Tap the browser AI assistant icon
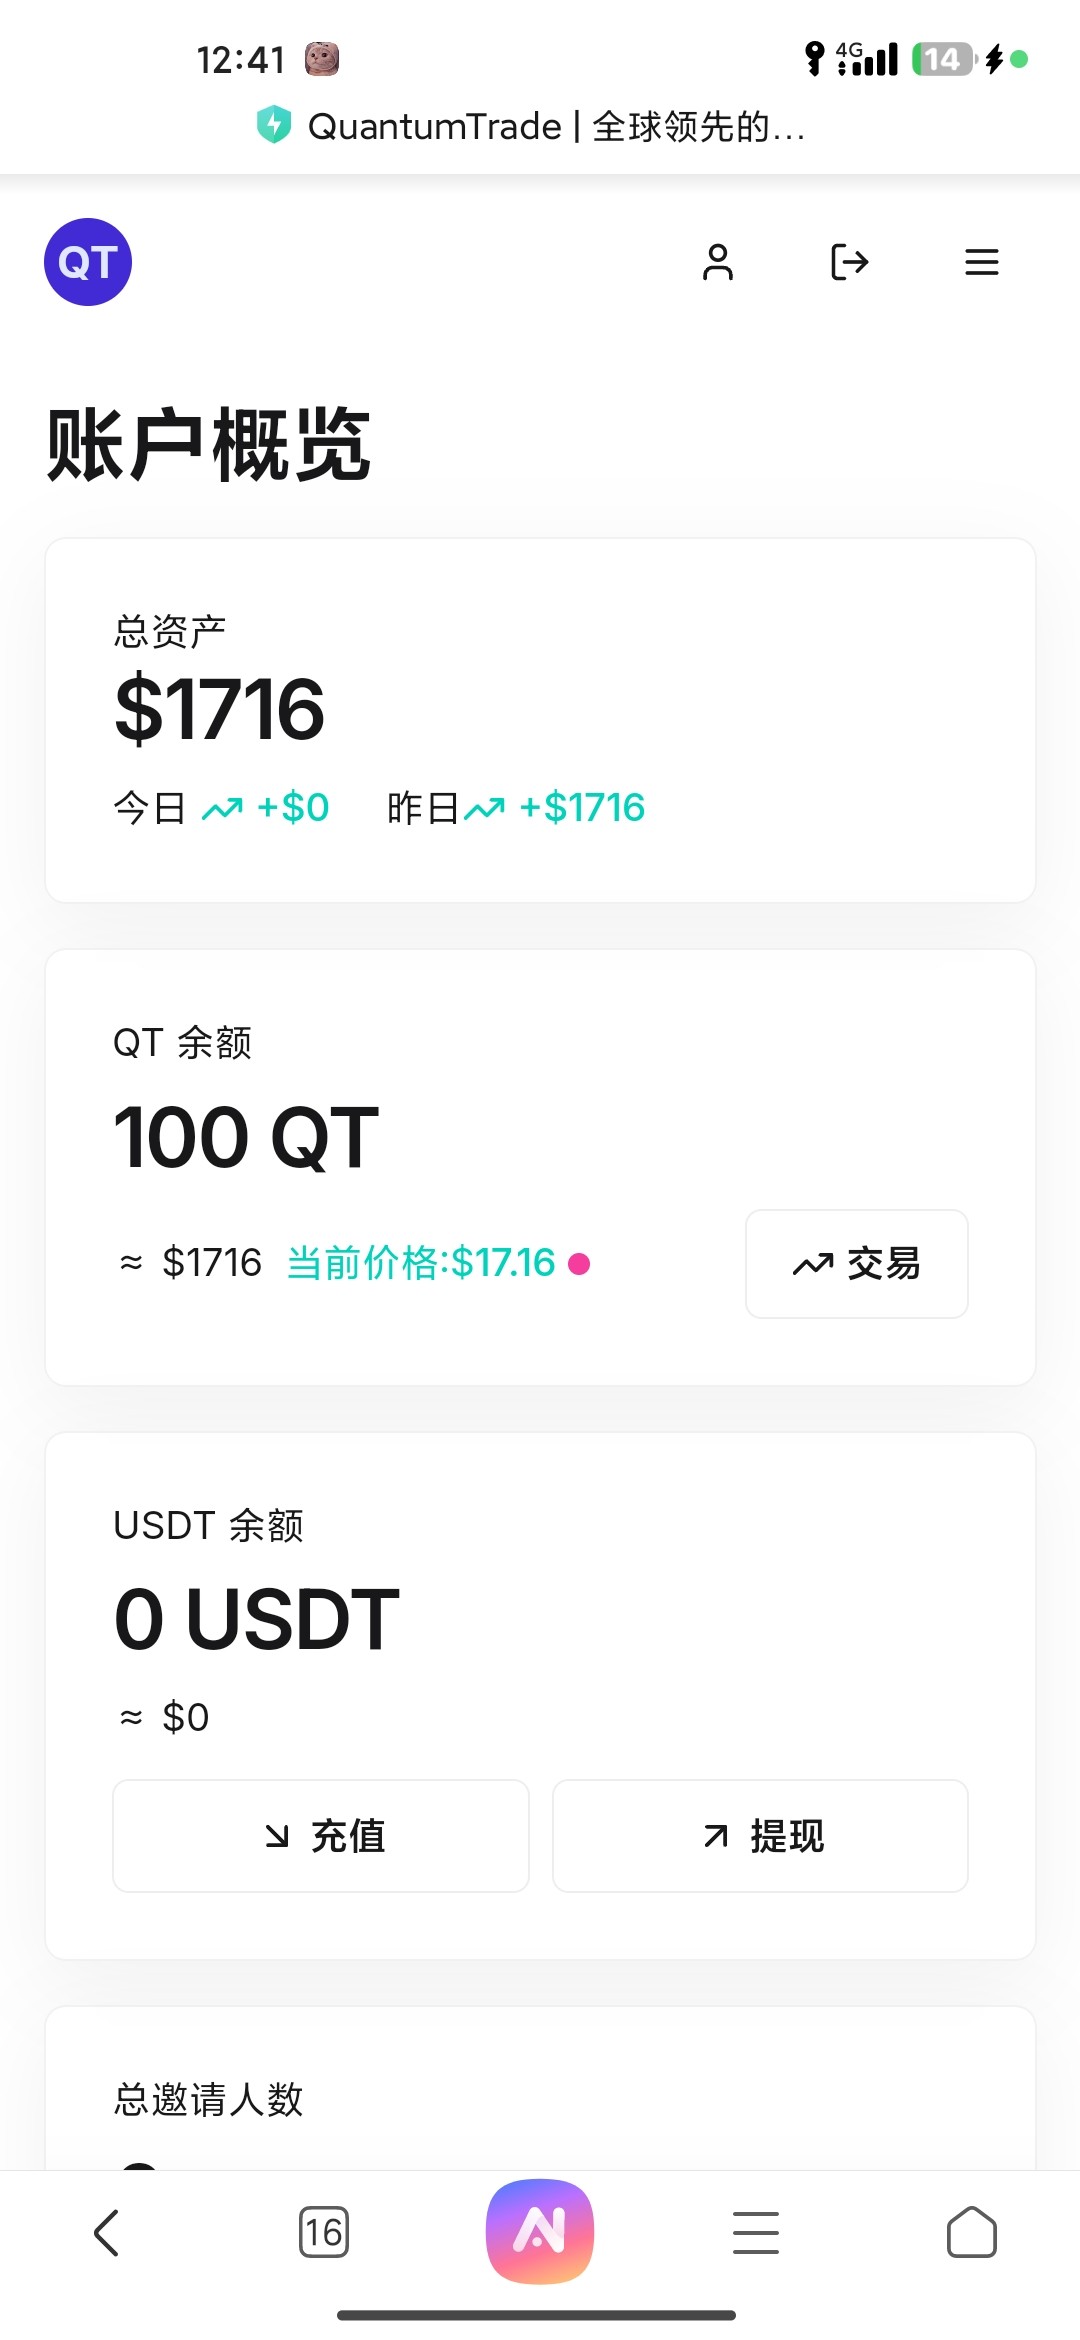Viewport: 1080px width, 2340px height. coord(540,2231)
